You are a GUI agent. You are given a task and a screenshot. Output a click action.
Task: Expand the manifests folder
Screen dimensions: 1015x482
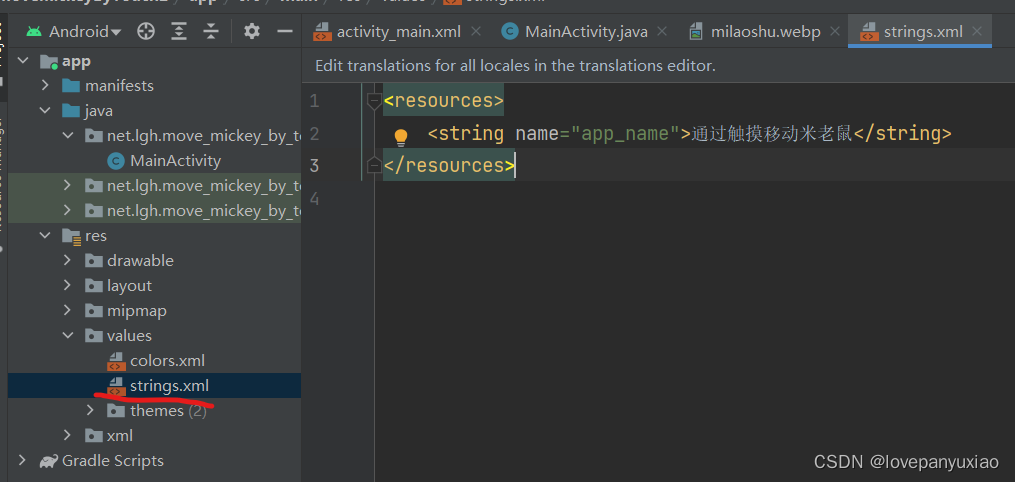[x=45, y=85]
